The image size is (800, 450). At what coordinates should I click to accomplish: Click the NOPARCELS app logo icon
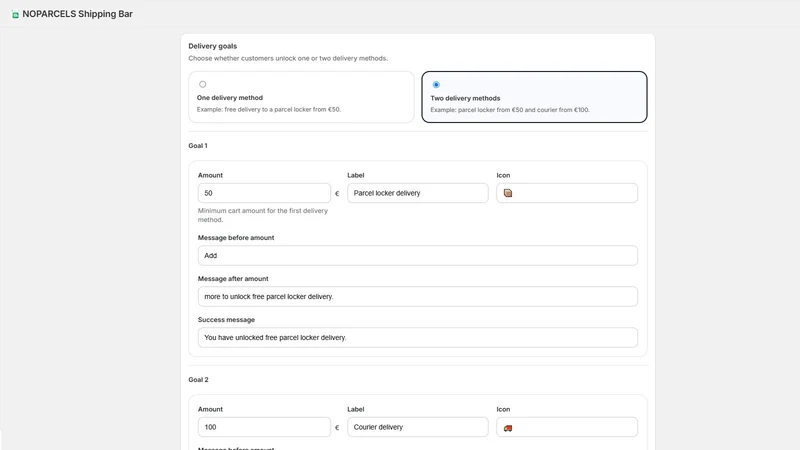pyautogui.click(x=15, y=14)
